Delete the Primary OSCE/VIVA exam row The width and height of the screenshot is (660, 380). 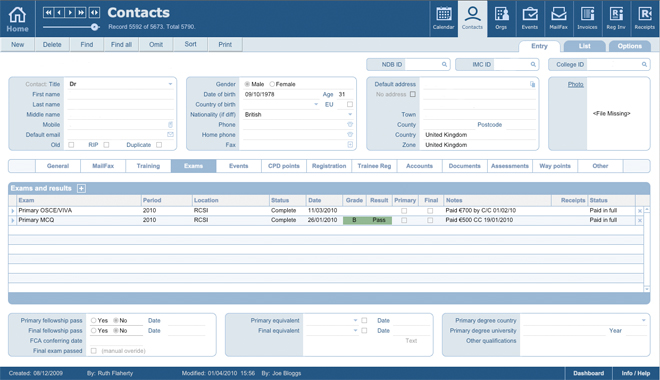(x=640, y=211)
